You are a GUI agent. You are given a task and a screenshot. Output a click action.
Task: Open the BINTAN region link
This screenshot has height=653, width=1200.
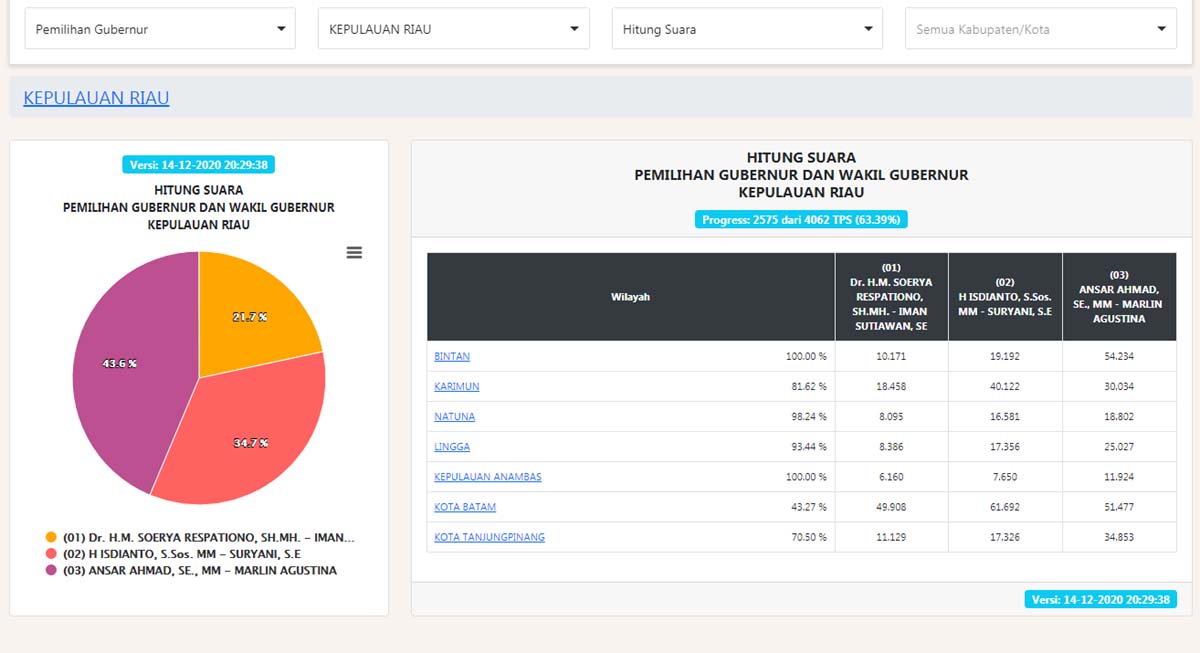(x=452, y=356)
